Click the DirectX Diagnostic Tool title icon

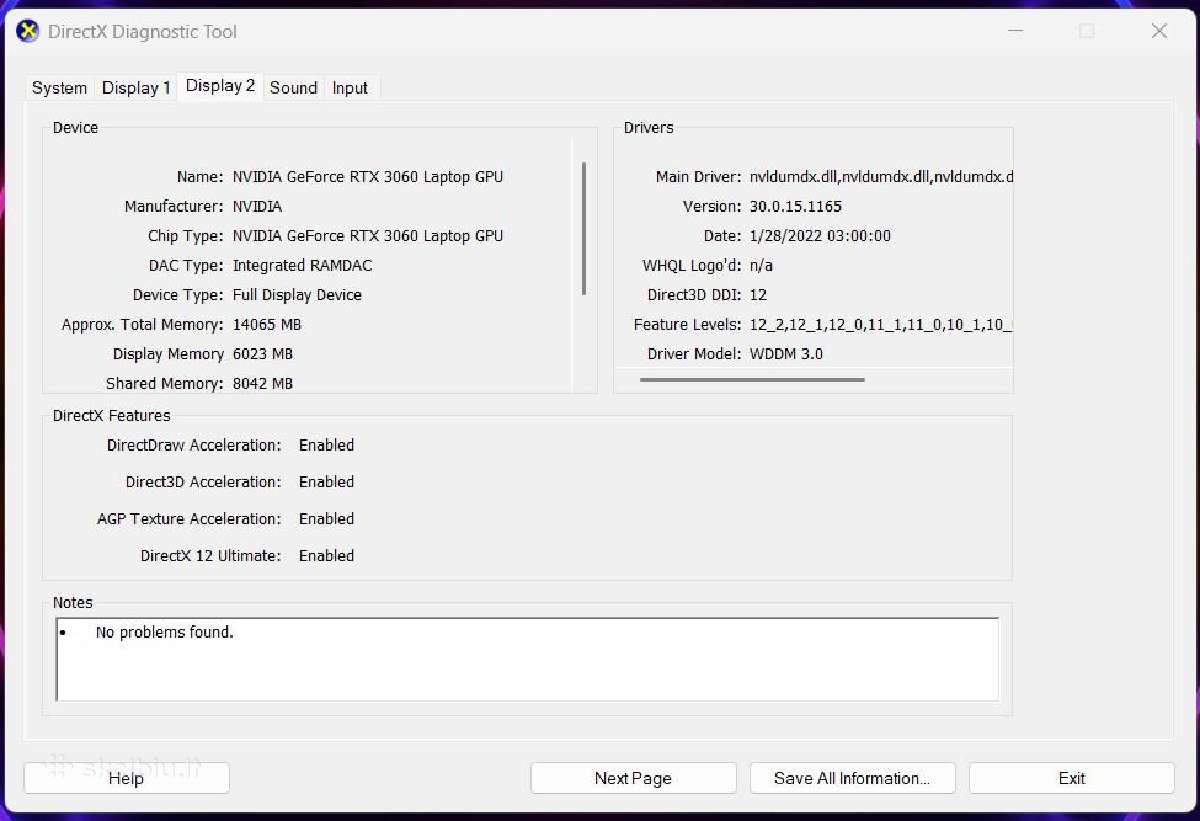point(28,31)
